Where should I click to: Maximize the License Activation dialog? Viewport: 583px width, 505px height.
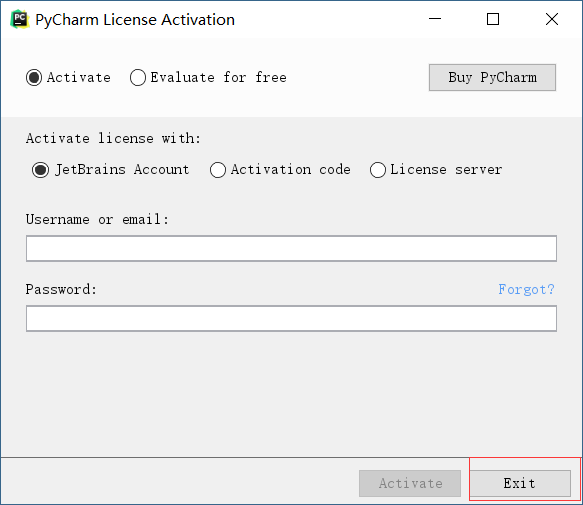pyautogui.click(x=493, y=19)
